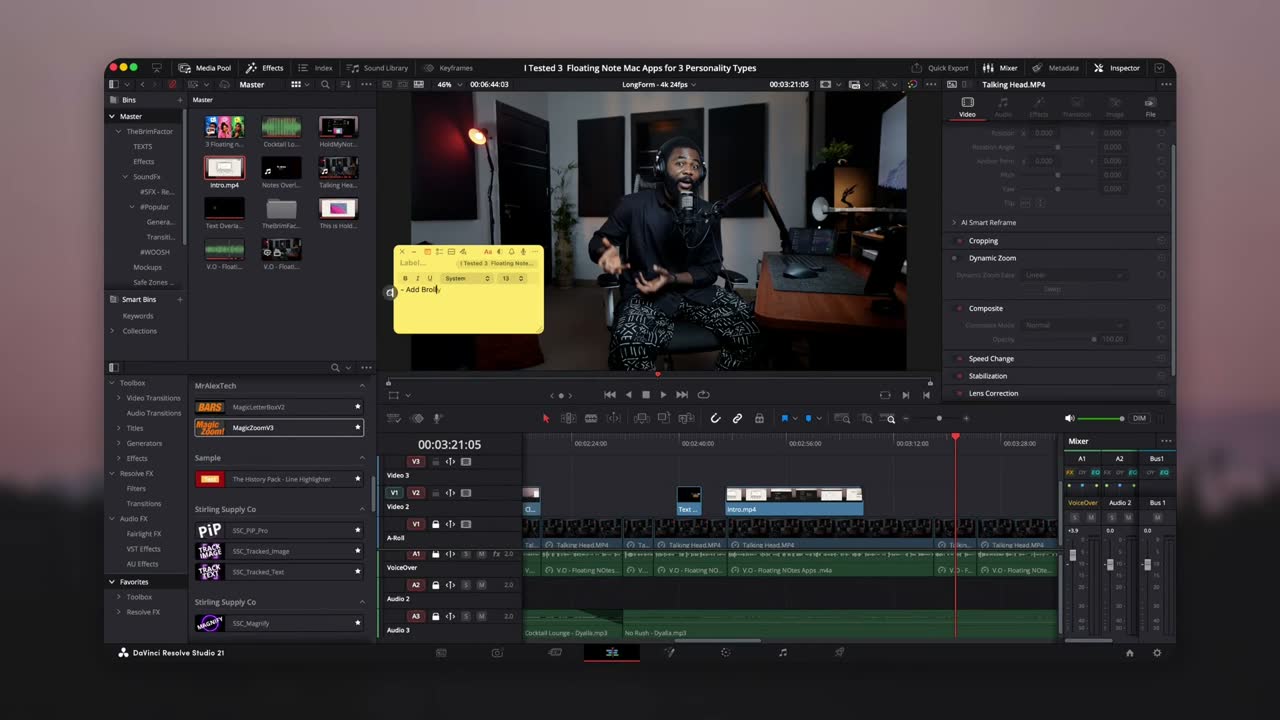Toggle the Inspector panel
This screenshot has height=720, width=1280.
point(1117,68)
